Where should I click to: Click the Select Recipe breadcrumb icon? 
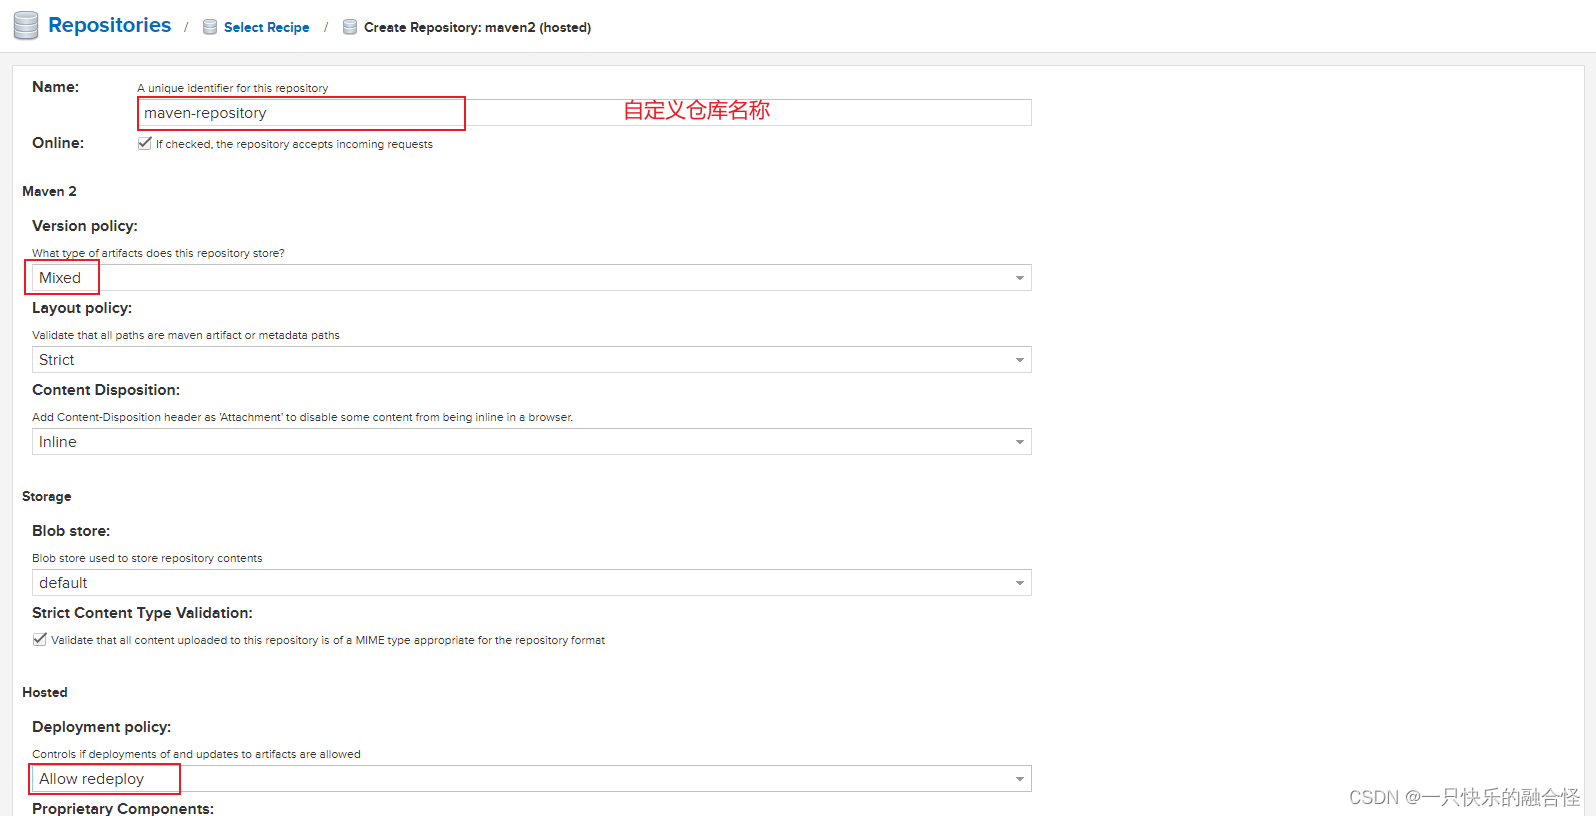(210, 27)
